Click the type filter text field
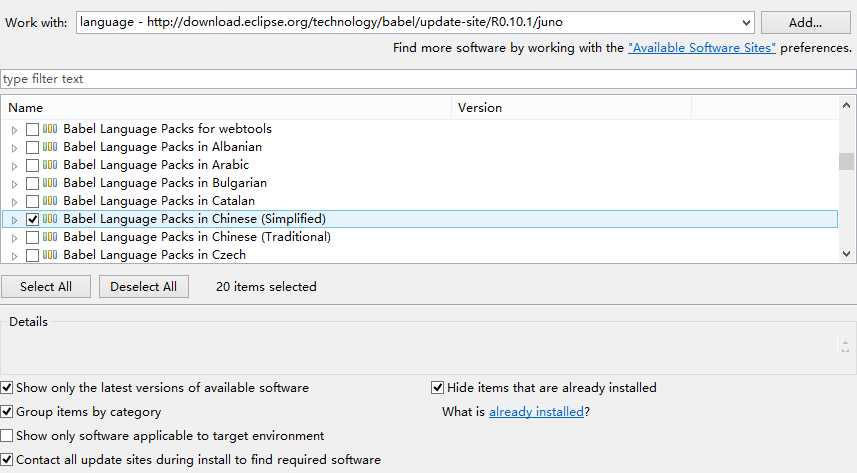This screenshot has height=473, width=857. [428, 79]
